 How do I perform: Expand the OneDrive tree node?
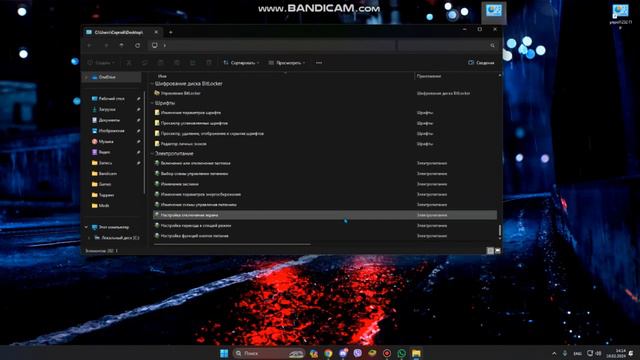click(86, 77)
